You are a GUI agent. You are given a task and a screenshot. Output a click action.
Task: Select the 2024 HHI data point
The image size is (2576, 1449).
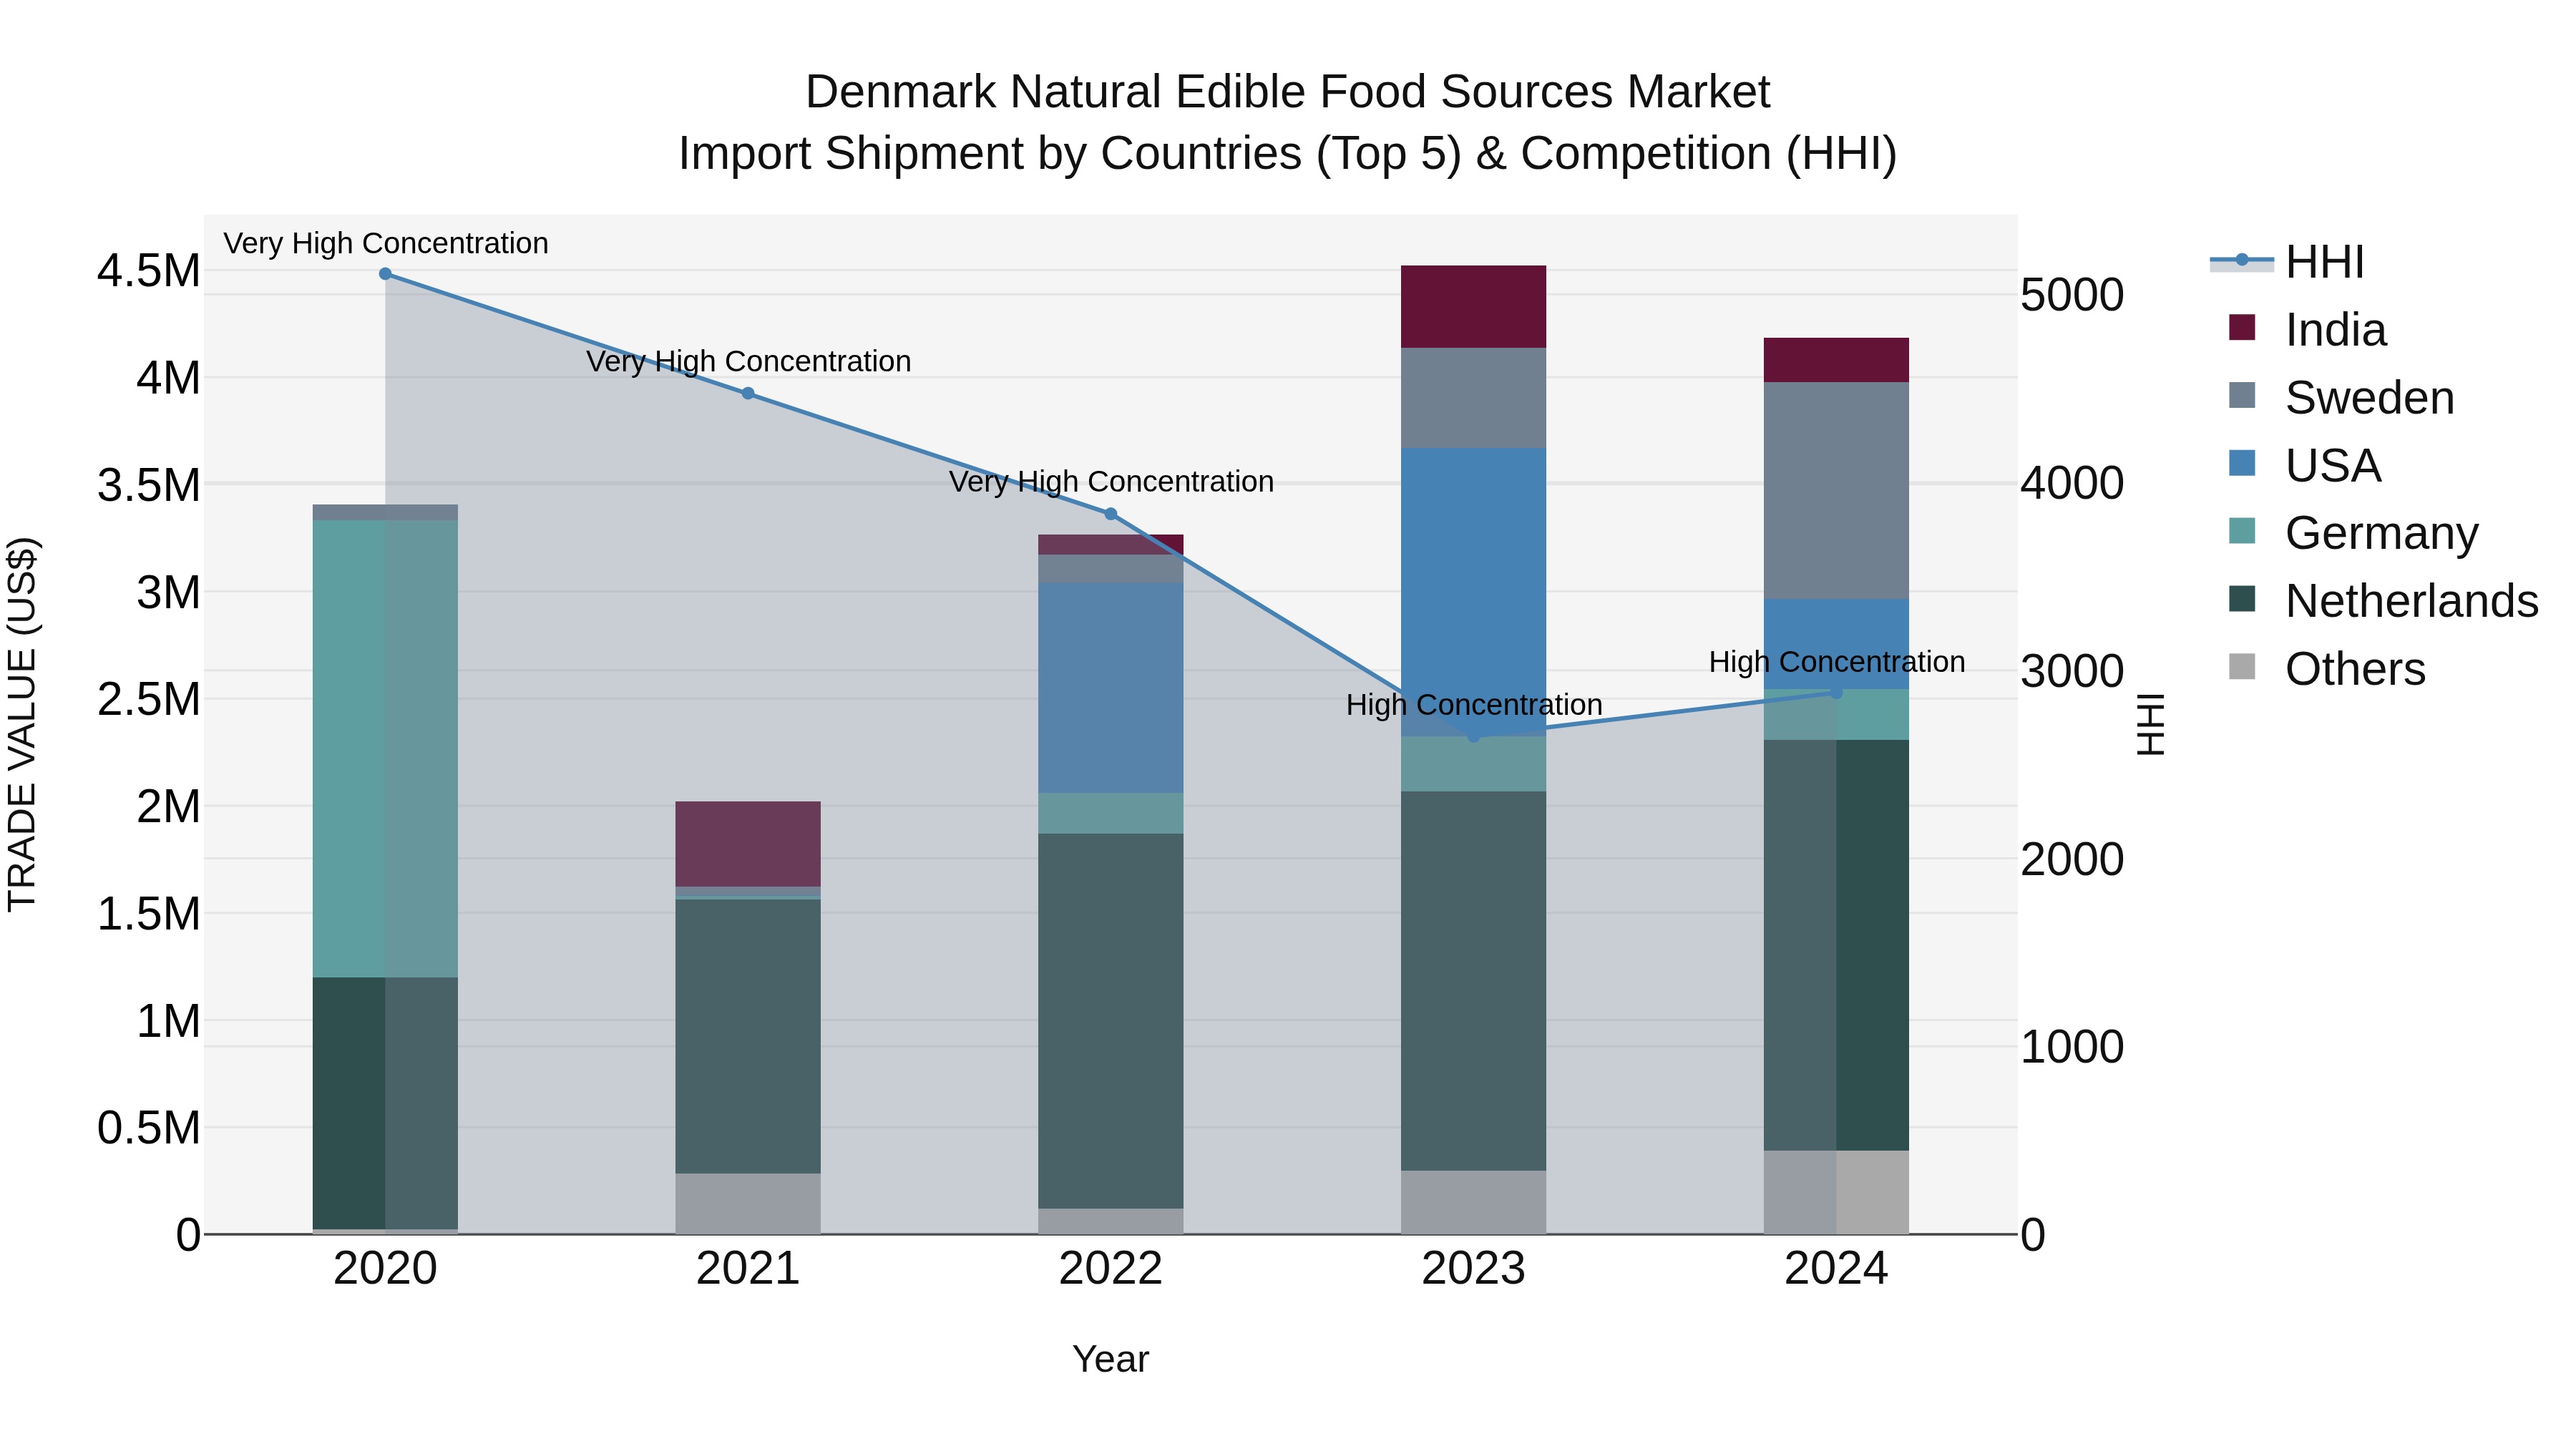coord(1836,692)
